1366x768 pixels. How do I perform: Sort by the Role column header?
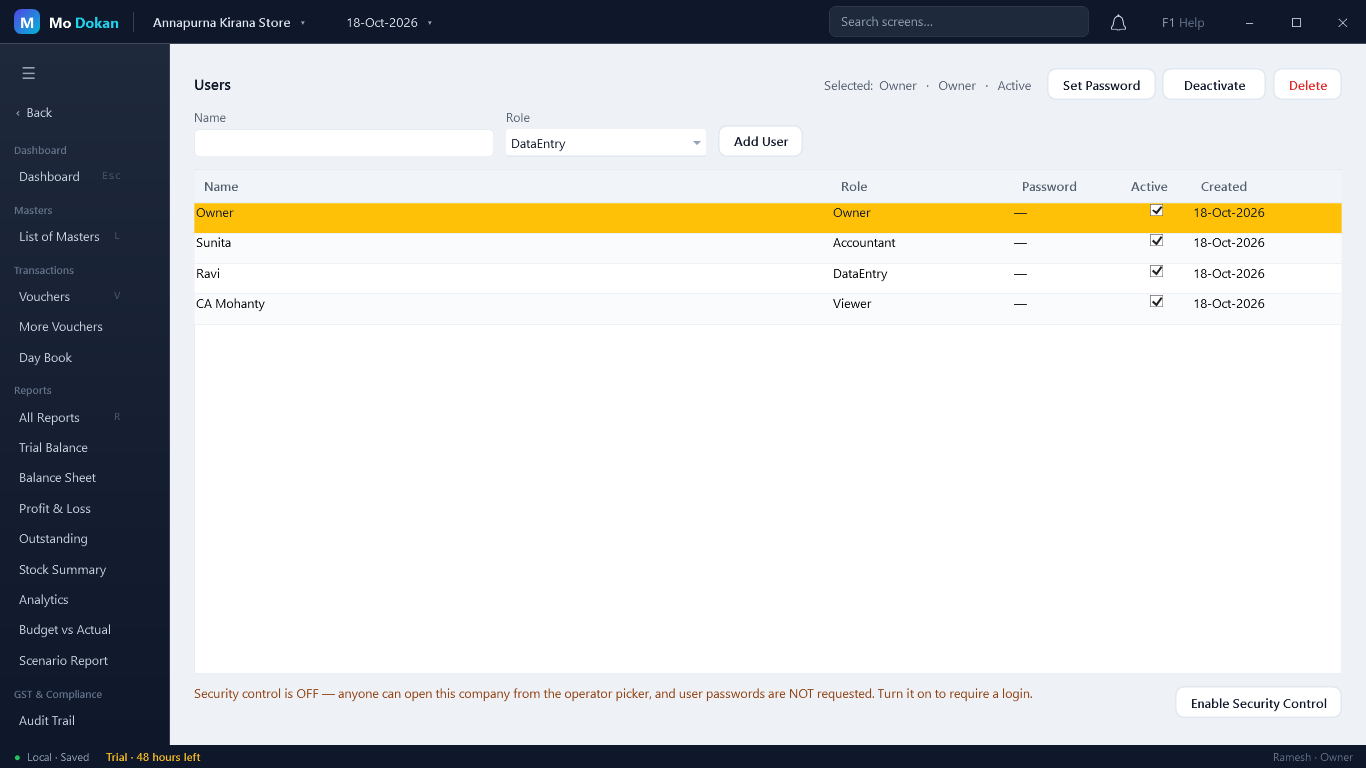point(854,187)
